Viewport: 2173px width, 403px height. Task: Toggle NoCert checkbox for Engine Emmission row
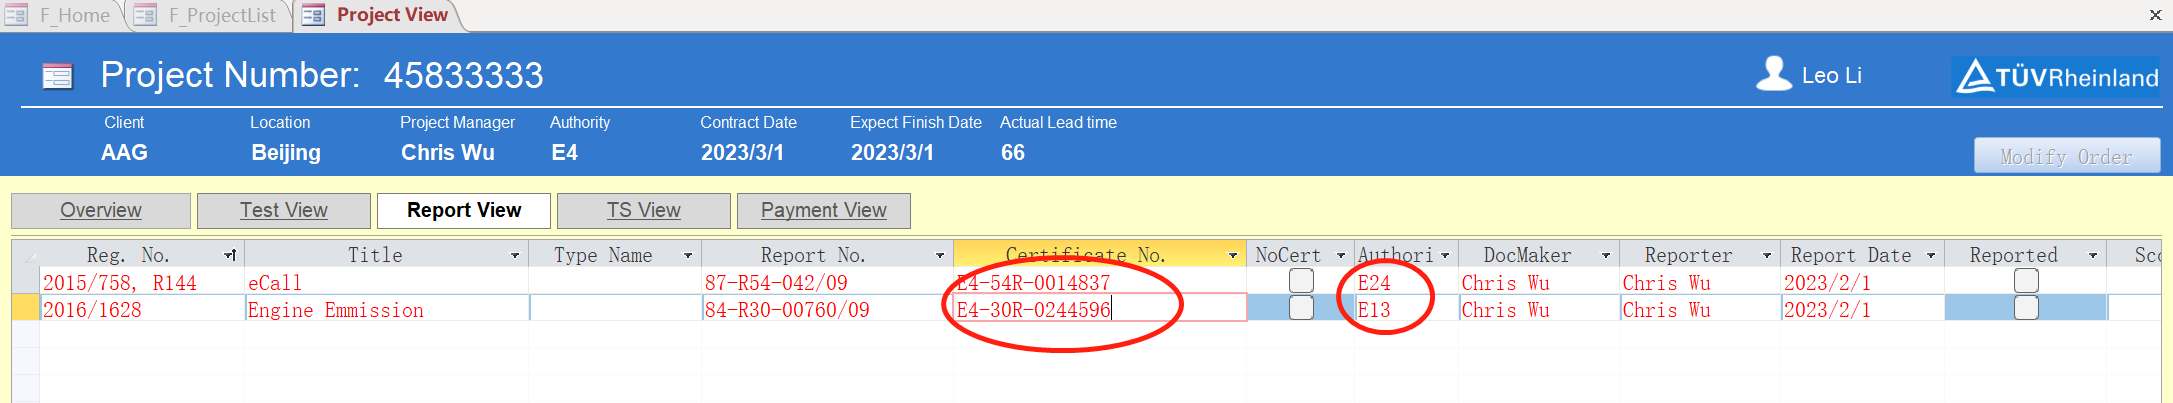pos(1301,309)
